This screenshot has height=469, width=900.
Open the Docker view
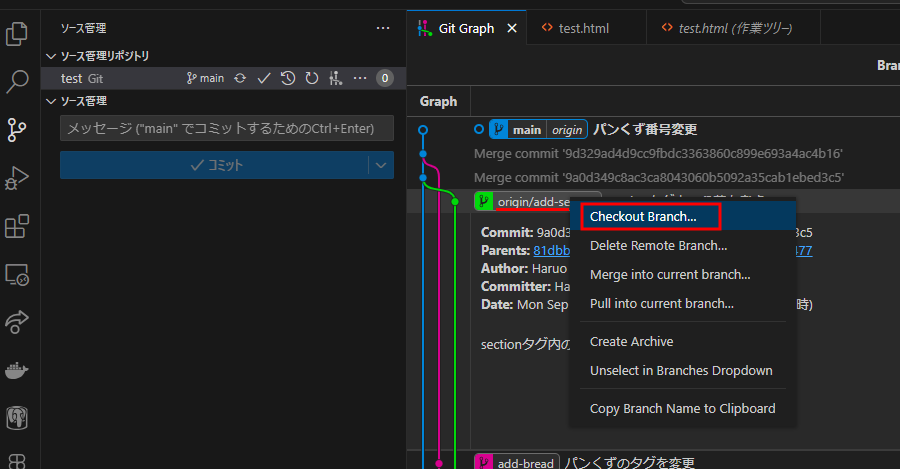click(17, 370)
